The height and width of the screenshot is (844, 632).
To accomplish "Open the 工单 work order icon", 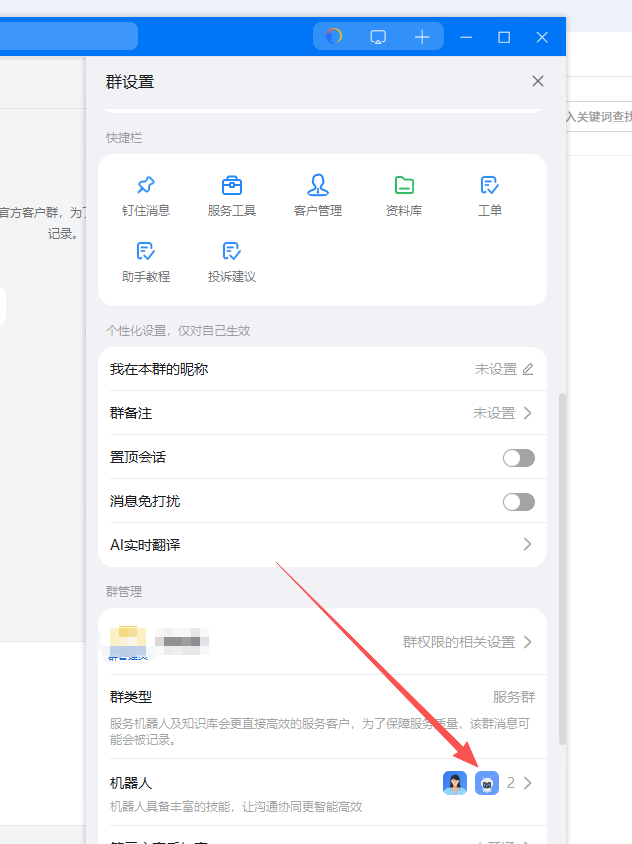I will tap(490, 186).
